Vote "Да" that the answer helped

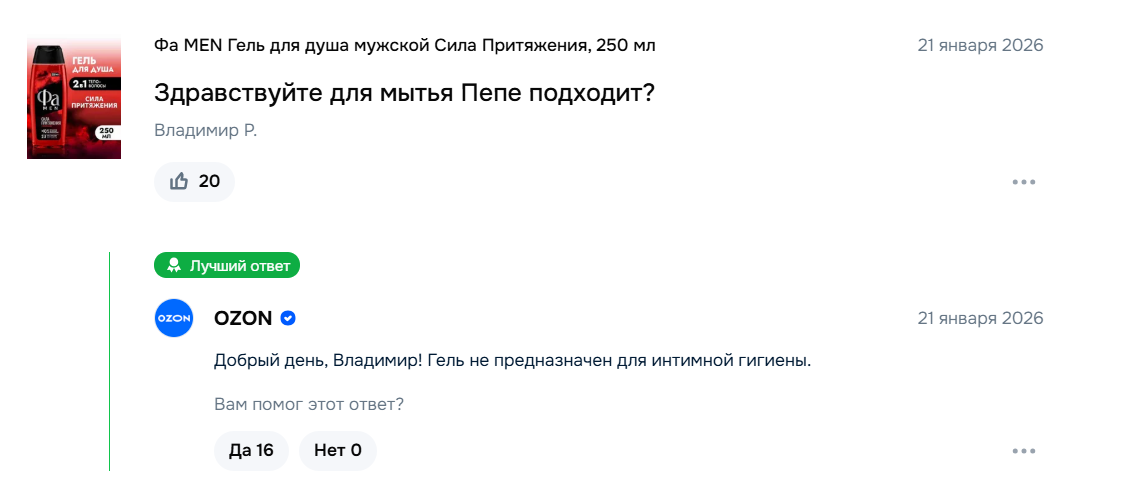click(x=251, y=450)
